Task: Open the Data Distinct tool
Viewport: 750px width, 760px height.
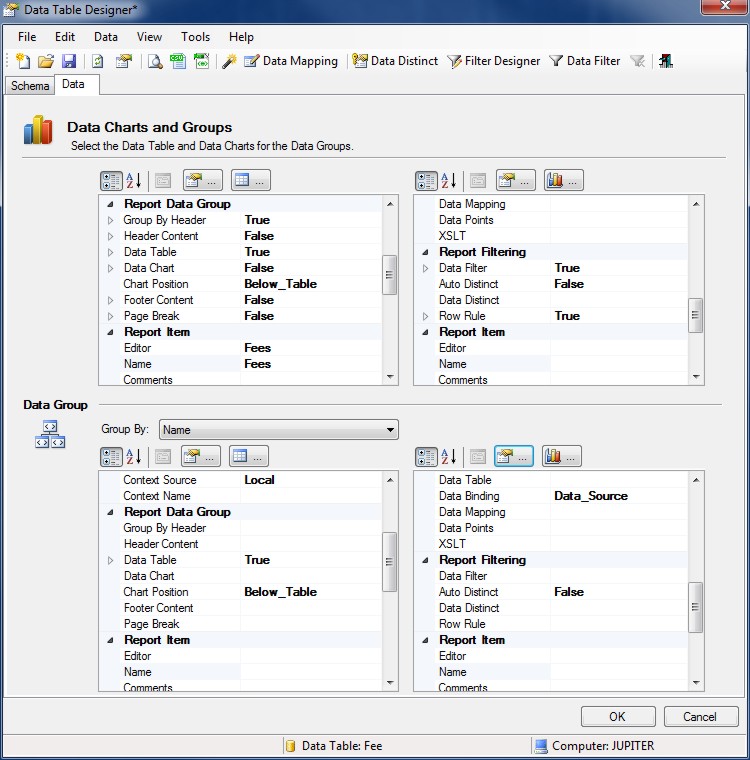Action: [x=395, y=61]
